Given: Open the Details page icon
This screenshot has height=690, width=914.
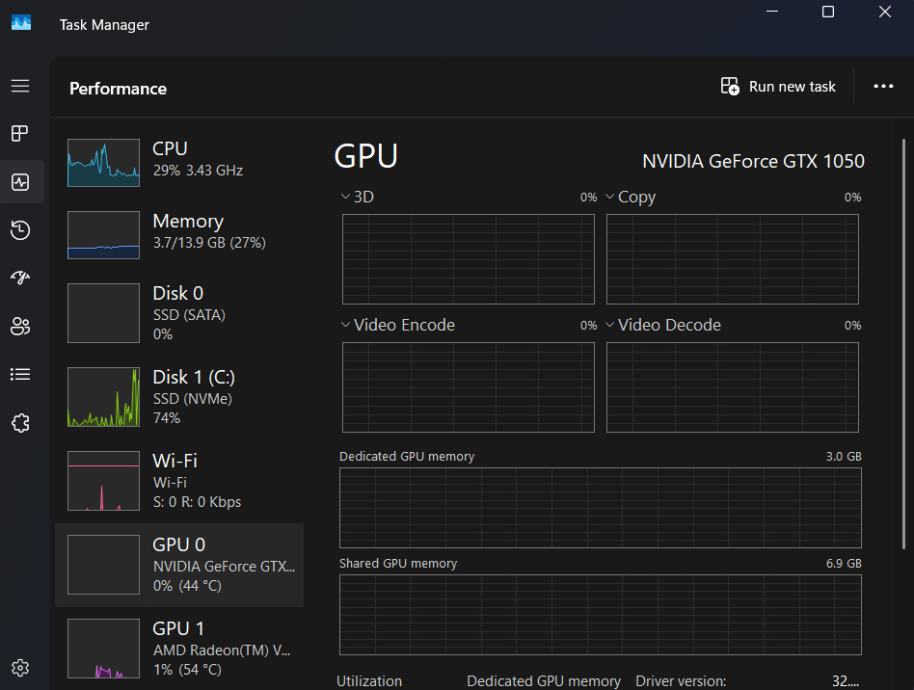Looking at the screenshot, I should (x=20, y=374).
